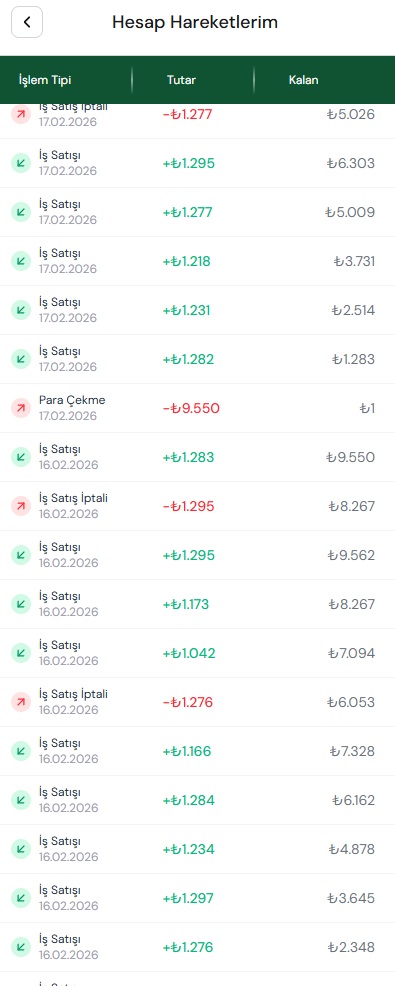Click red arrow icon of the -₺1.276 cancellation
The image size is (395, 986).
21,702
